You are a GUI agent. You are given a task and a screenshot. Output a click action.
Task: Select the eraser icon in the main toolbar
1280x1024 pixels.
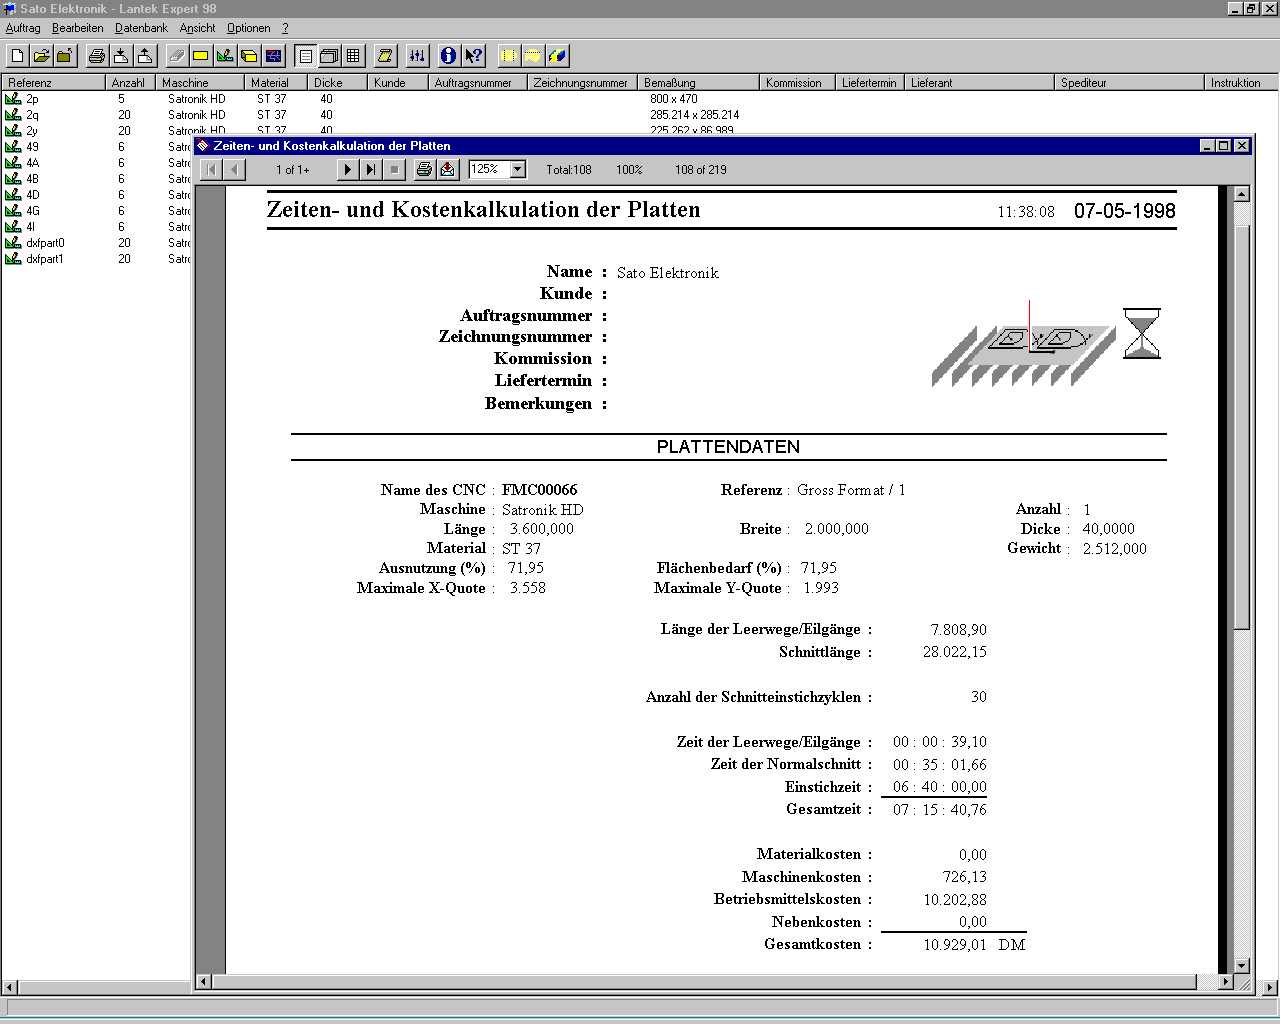177,56
